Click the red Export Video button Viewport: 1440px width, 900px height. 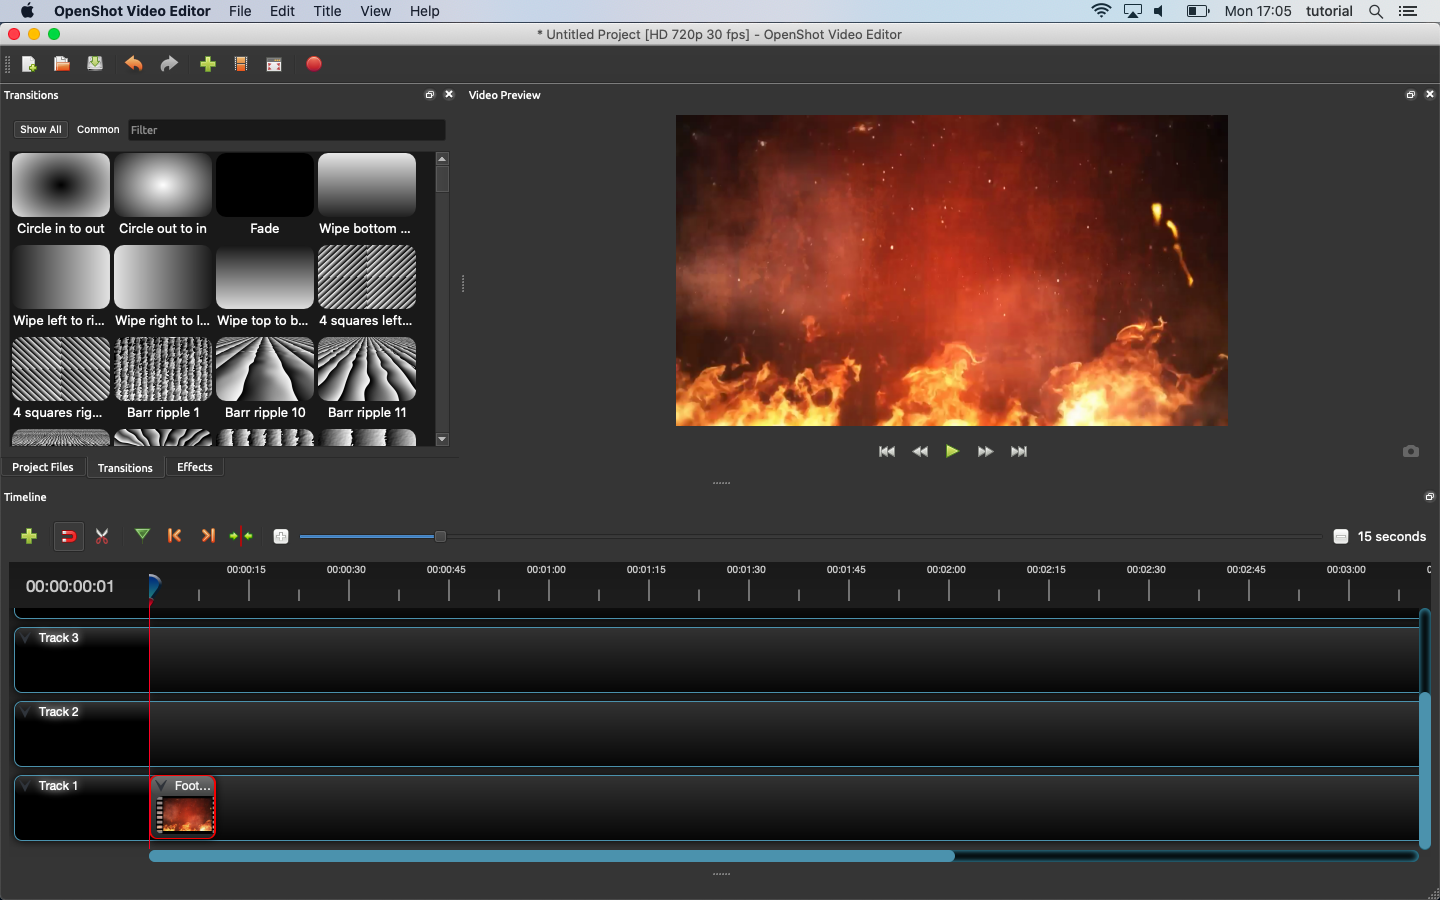pyautogui.click(x=314, y=64)
